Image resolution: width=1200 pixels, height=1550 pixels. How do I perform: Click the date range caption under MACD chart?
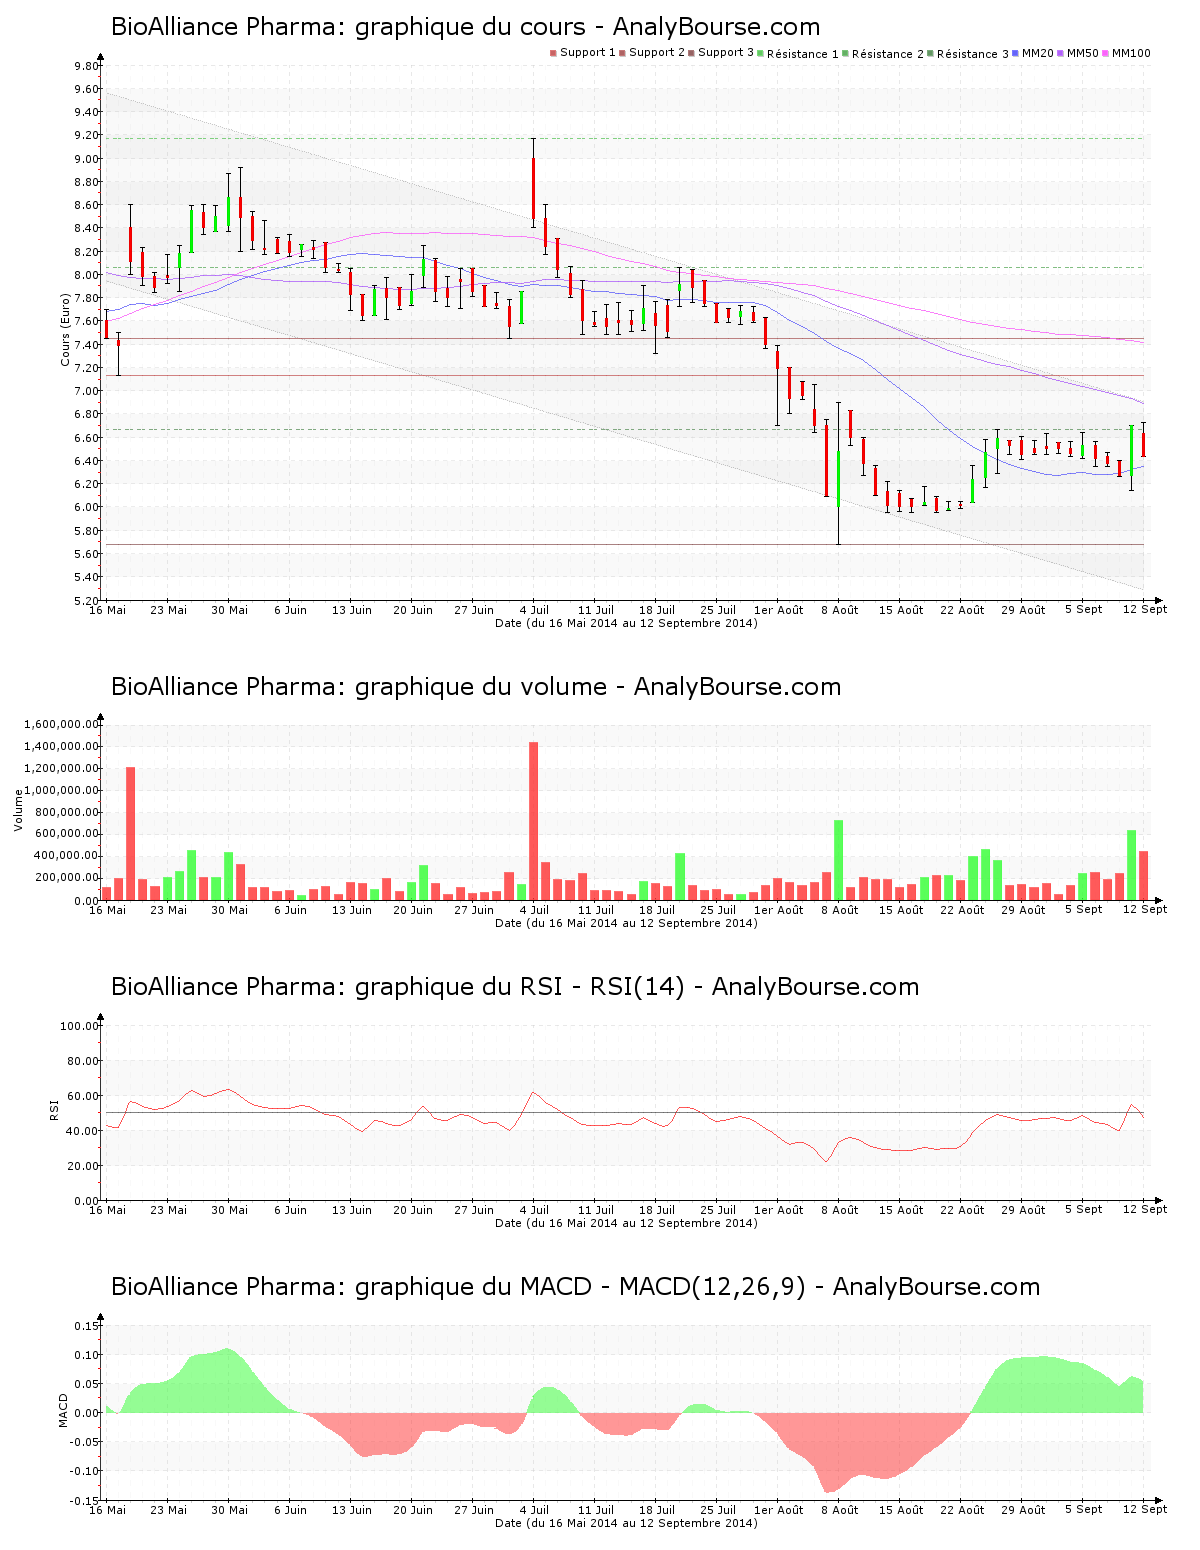coord(626,1523)
